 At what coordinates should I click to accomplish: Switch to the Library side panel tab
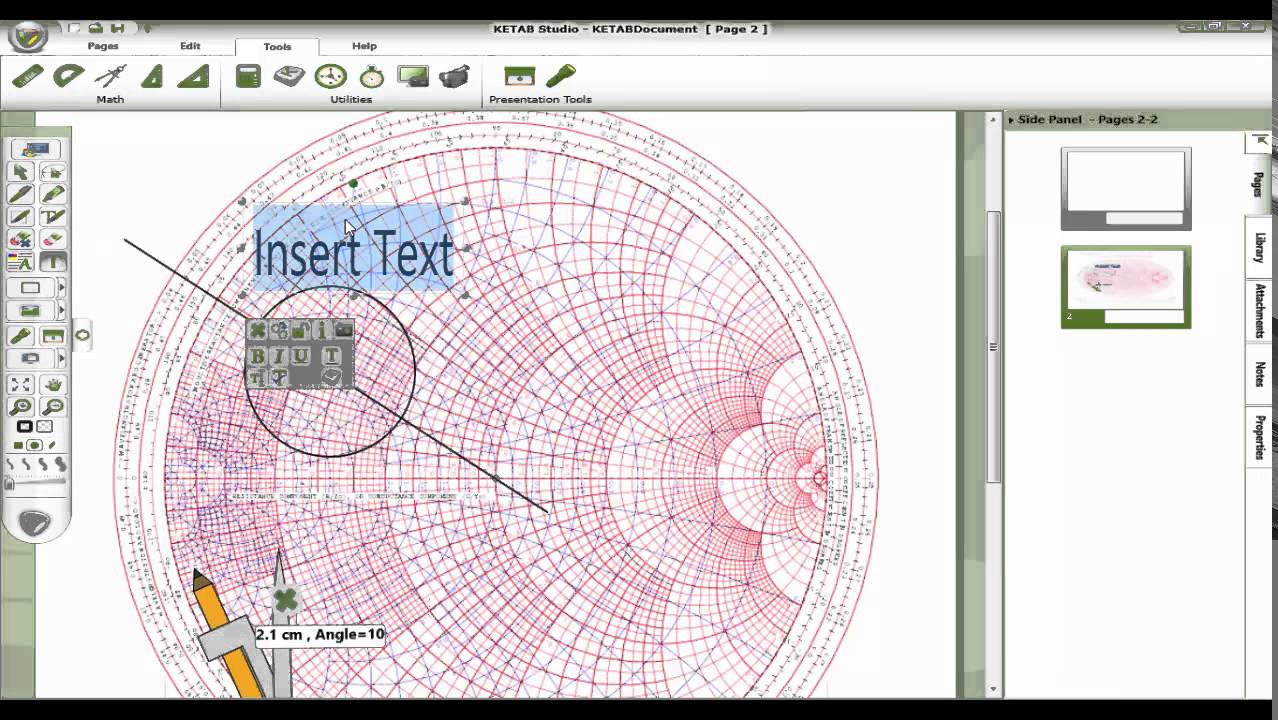[x=1259, y=248]
